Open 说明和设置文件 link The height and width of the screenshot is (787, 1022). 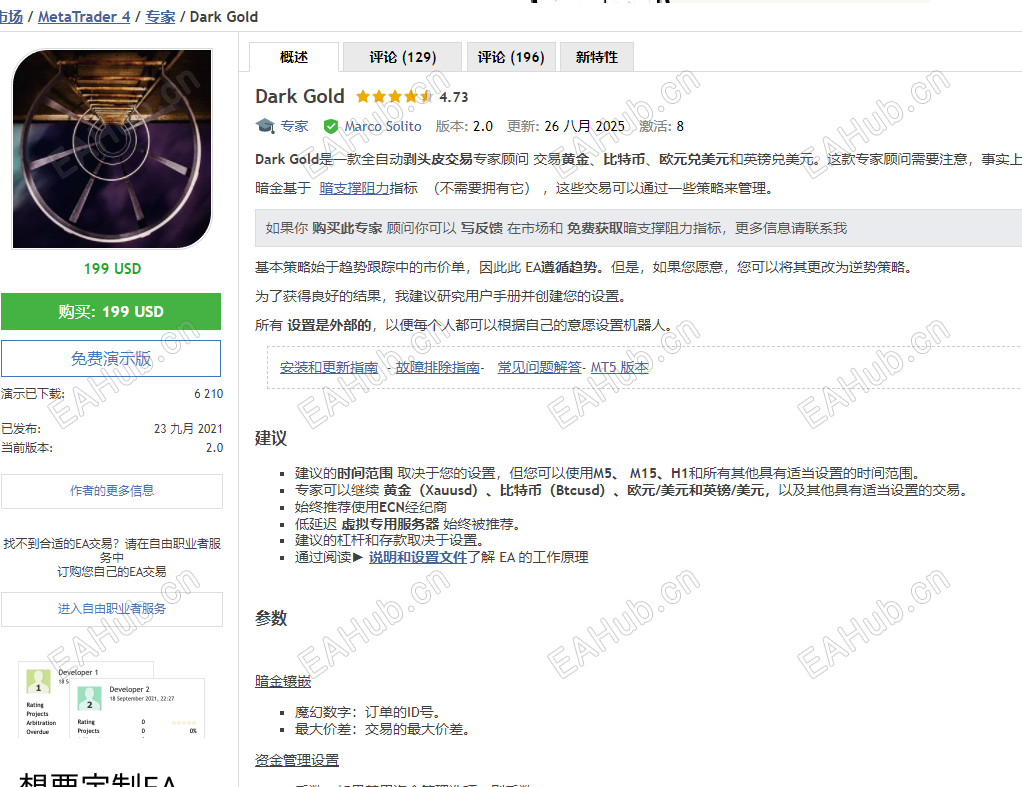click(x=418, y=557)
